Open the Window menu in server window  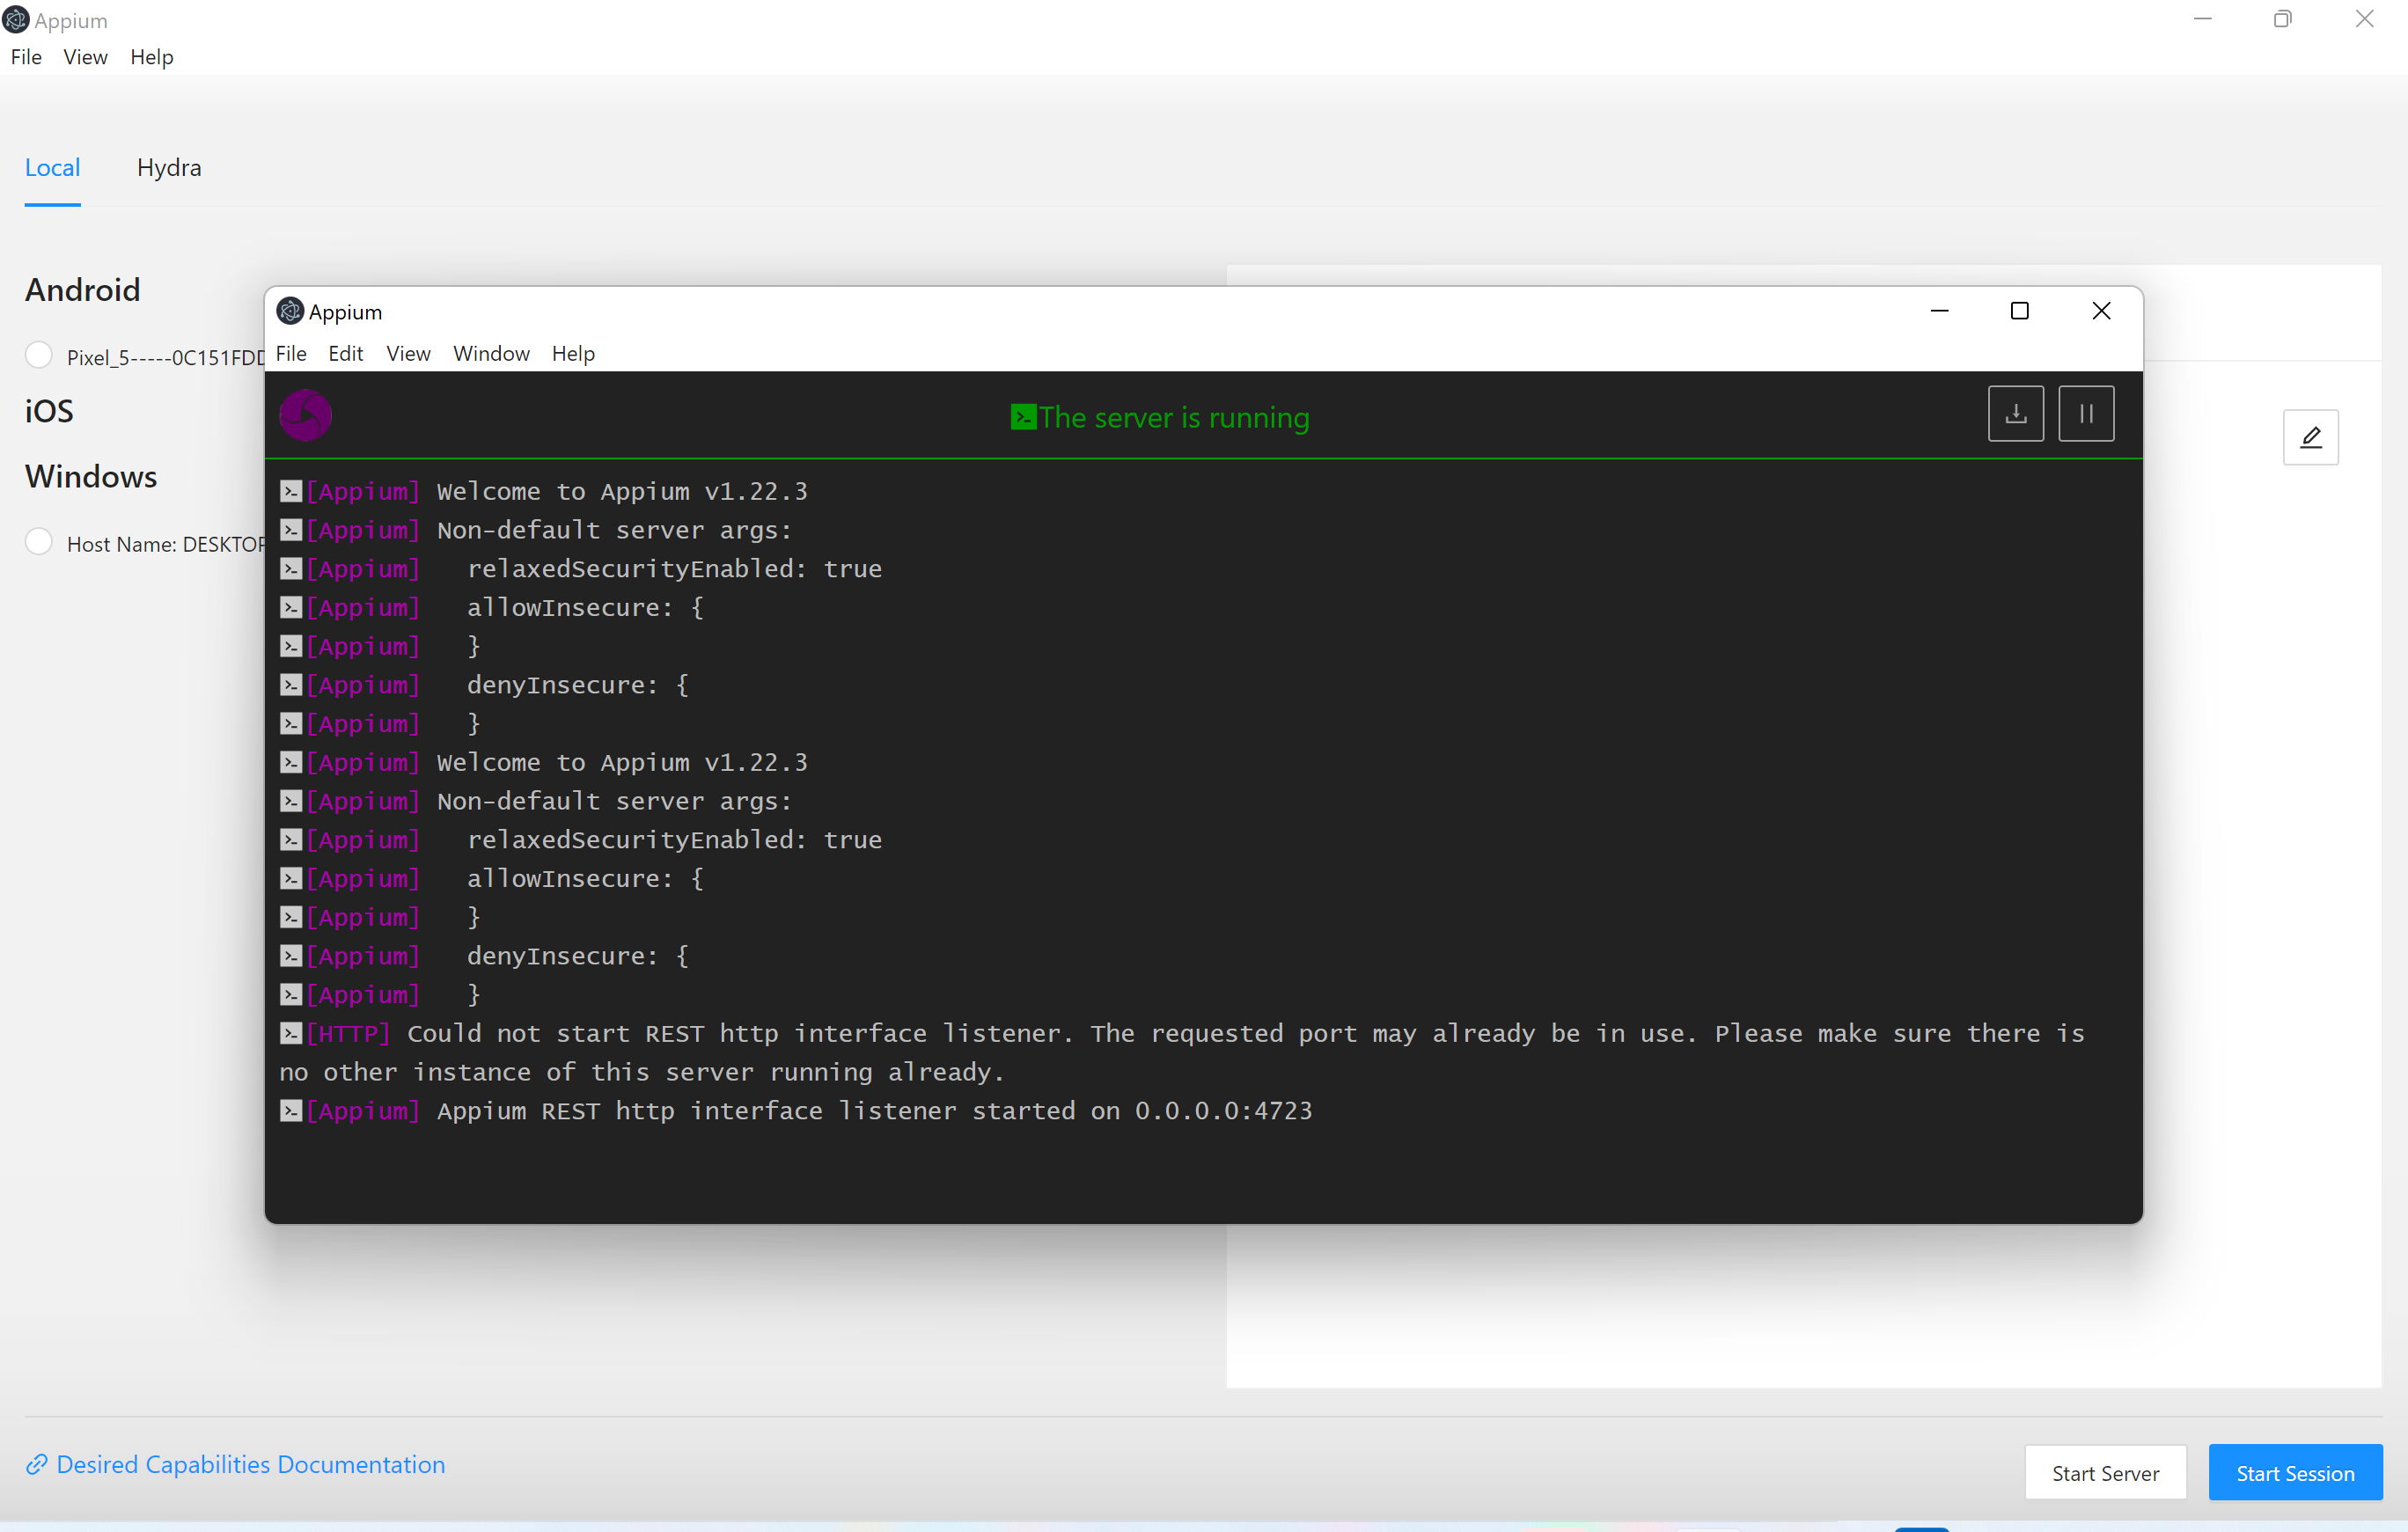coord(491,354)
